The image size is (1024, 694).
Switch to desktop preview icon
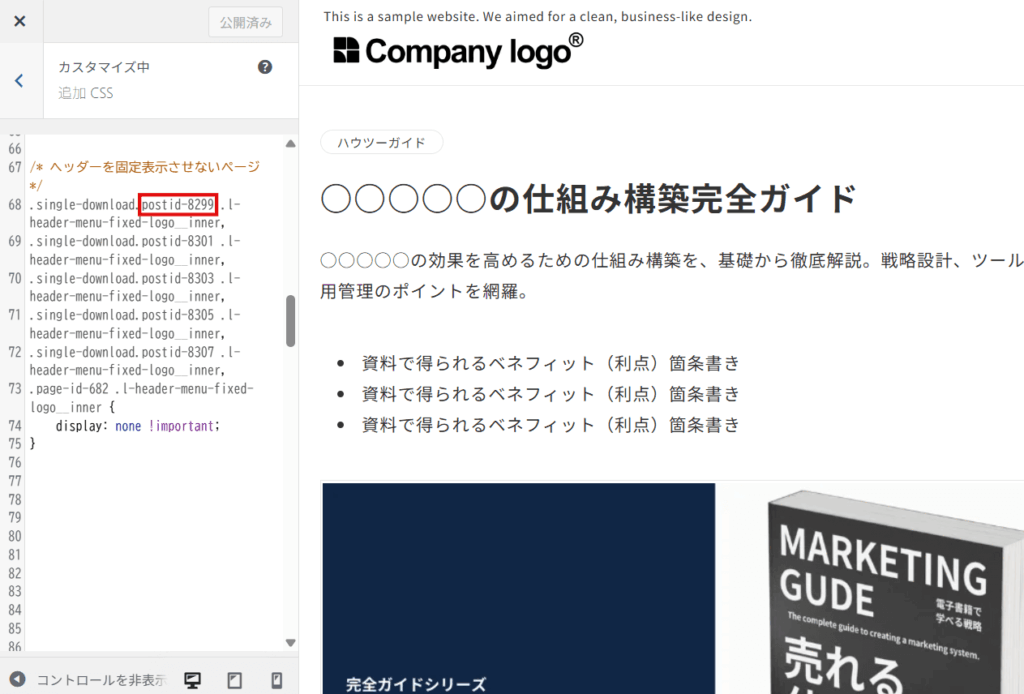point(192,680)
